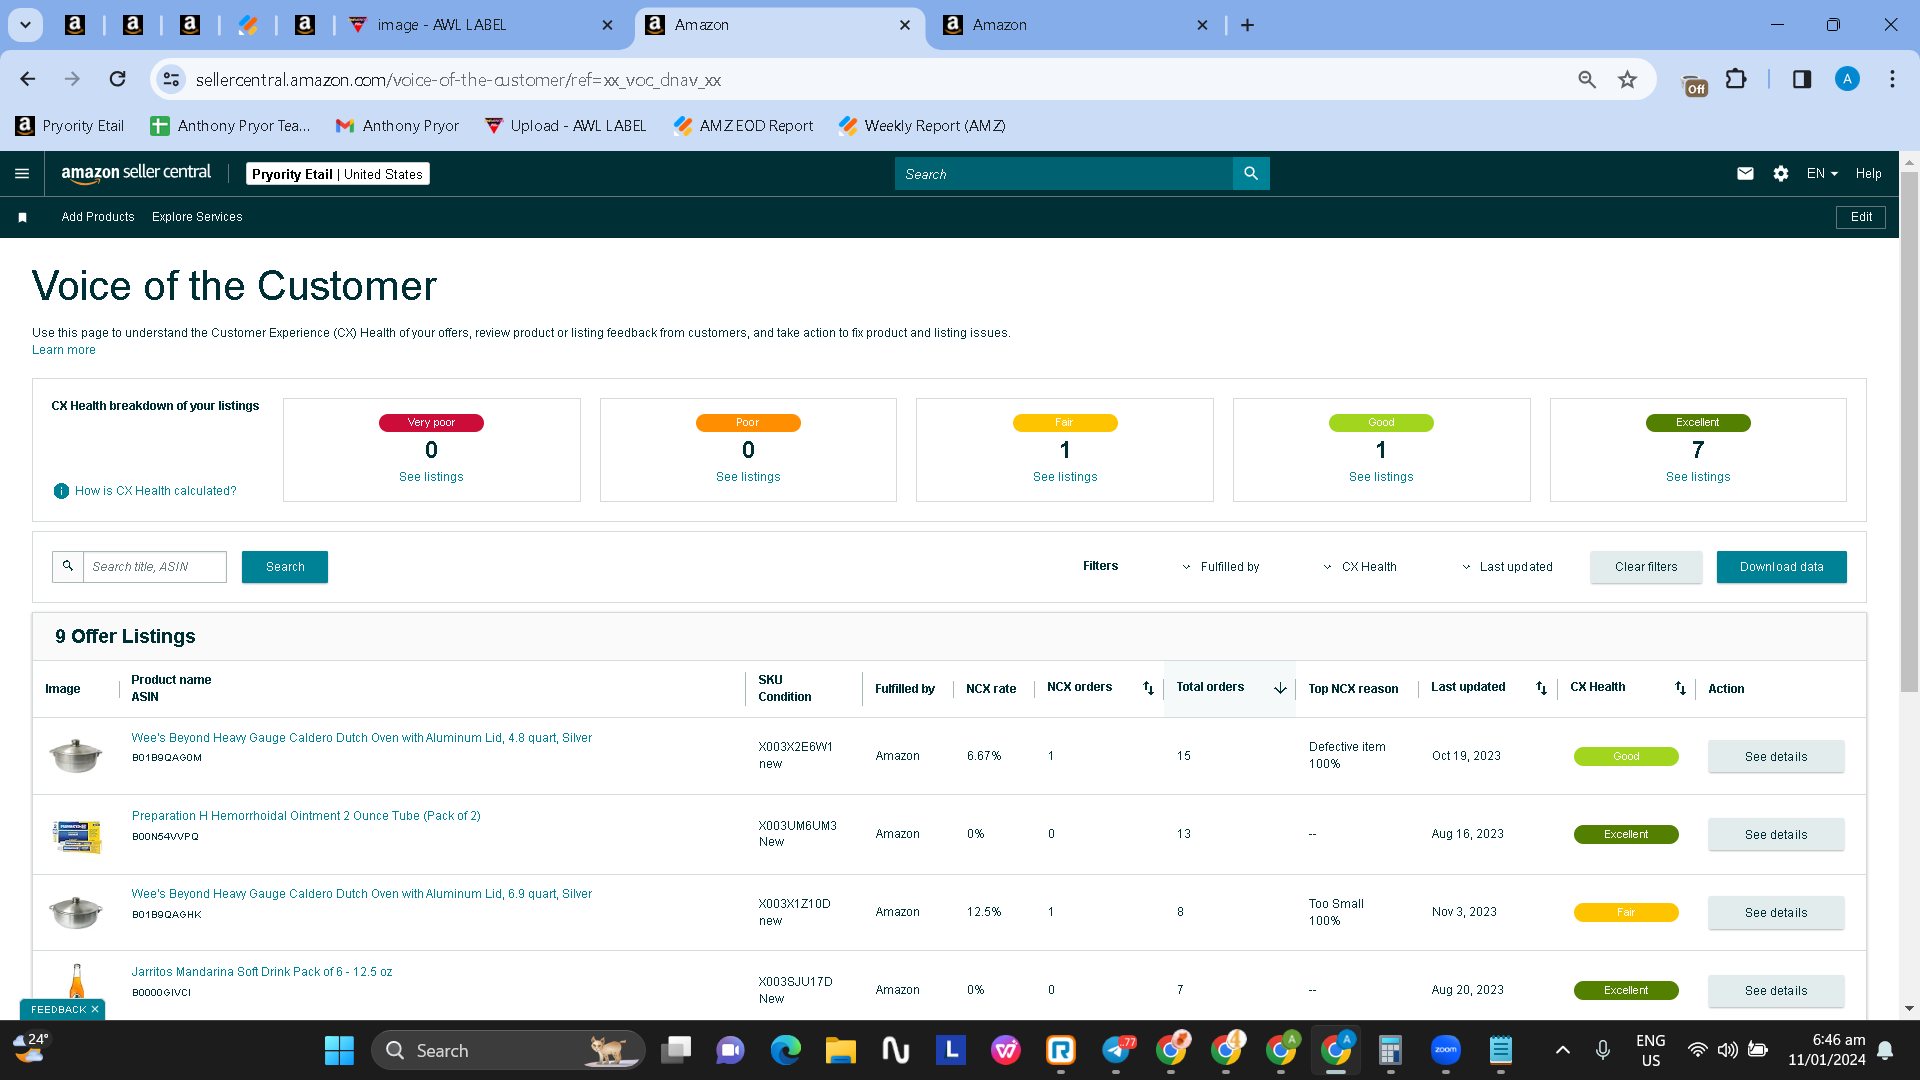Expand the Last updated filter
This screenshot has width=1920, height=1080.
tap(1507, 567)
